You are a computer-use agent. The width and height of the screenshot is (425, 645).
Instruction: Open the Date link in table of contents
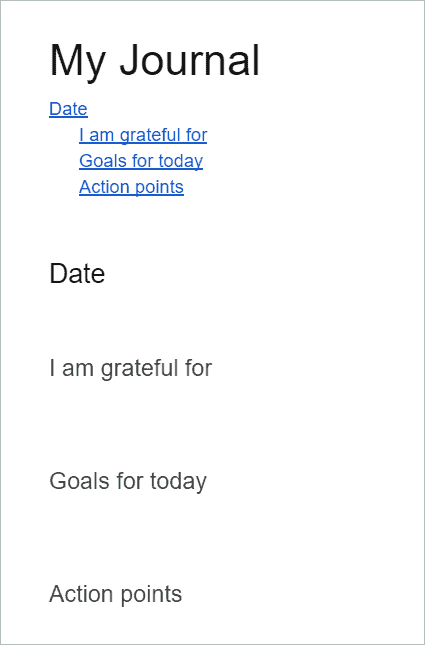point(68,109)
